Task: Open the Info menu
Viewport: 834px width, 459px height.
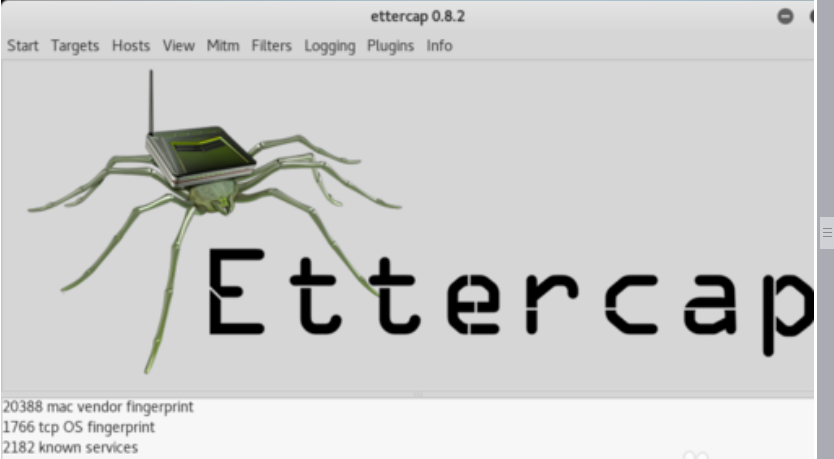Action: [x=439, y=46]
